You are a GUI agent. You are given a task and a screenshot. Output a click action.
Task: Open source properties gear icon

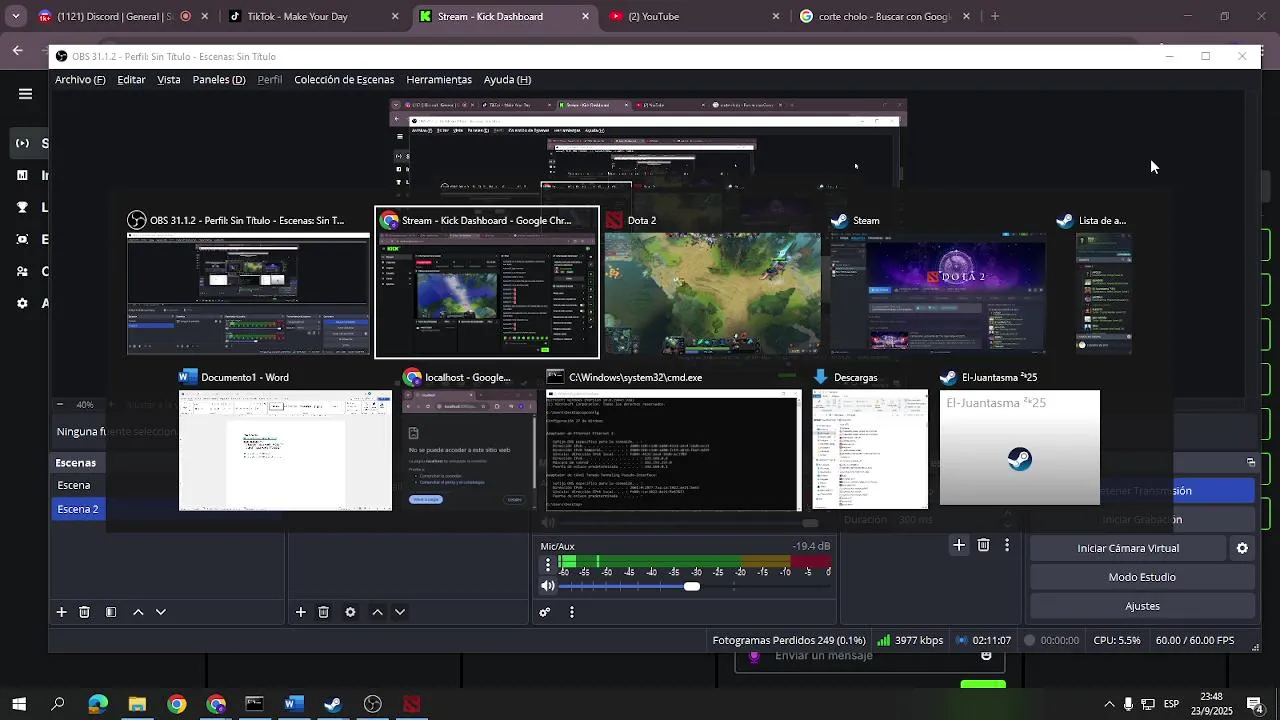(x=350, y=612)
